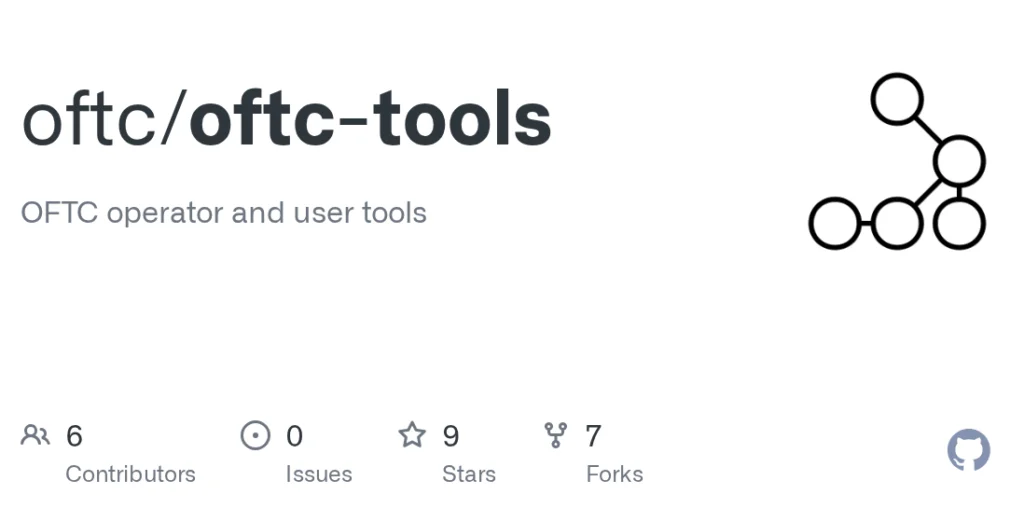The height and width of the screenshot is (508, 1024).
Task: Click the fork icon for Forks
Action: point(555,435)
